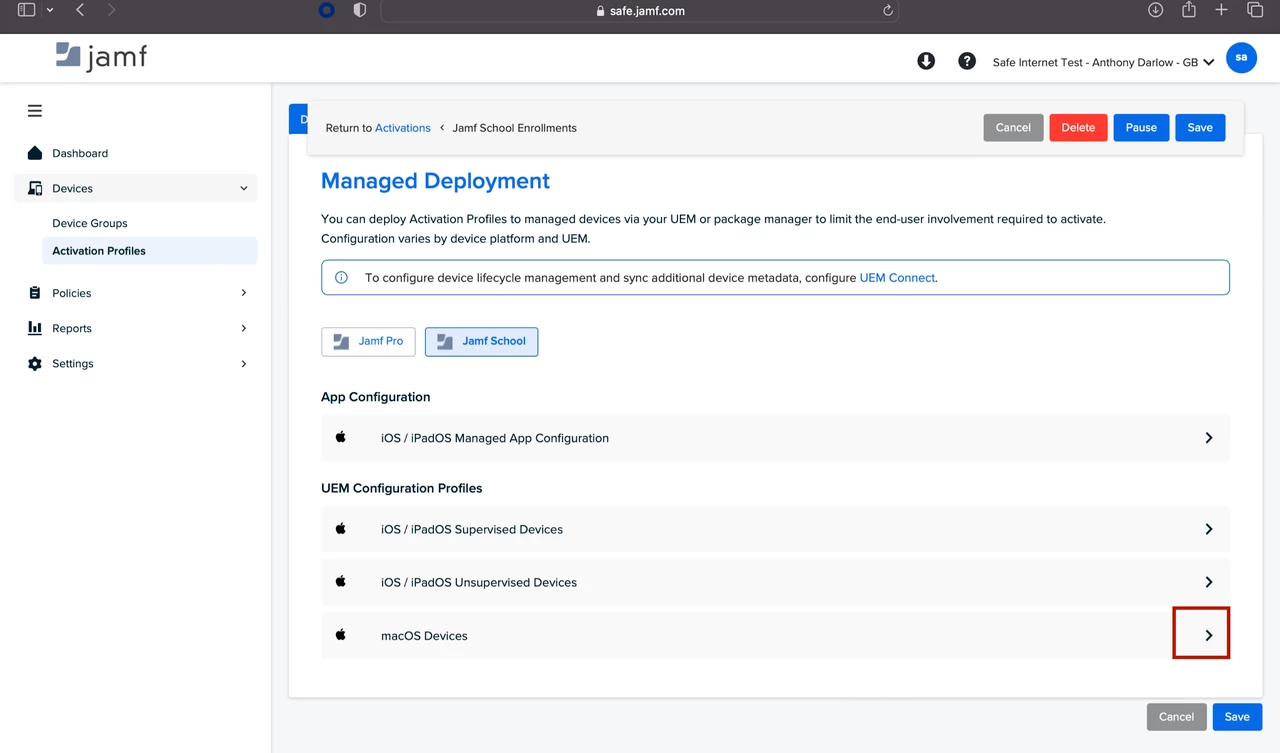The width and height of the screenshot is (1280, 753).
Task: Open the UEM Connect link
Action: pos(897,278)
